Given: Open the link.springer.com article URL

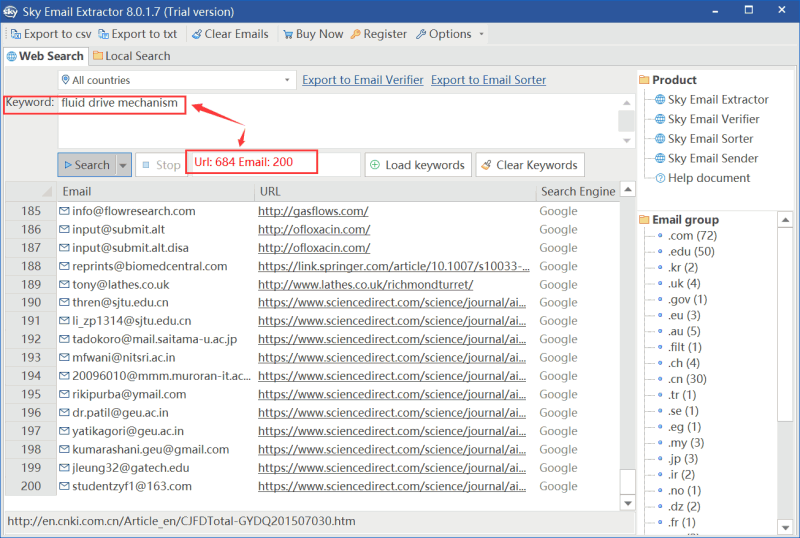Looking at the screenshot, I should pyautogui.click(x=393, y=266).
